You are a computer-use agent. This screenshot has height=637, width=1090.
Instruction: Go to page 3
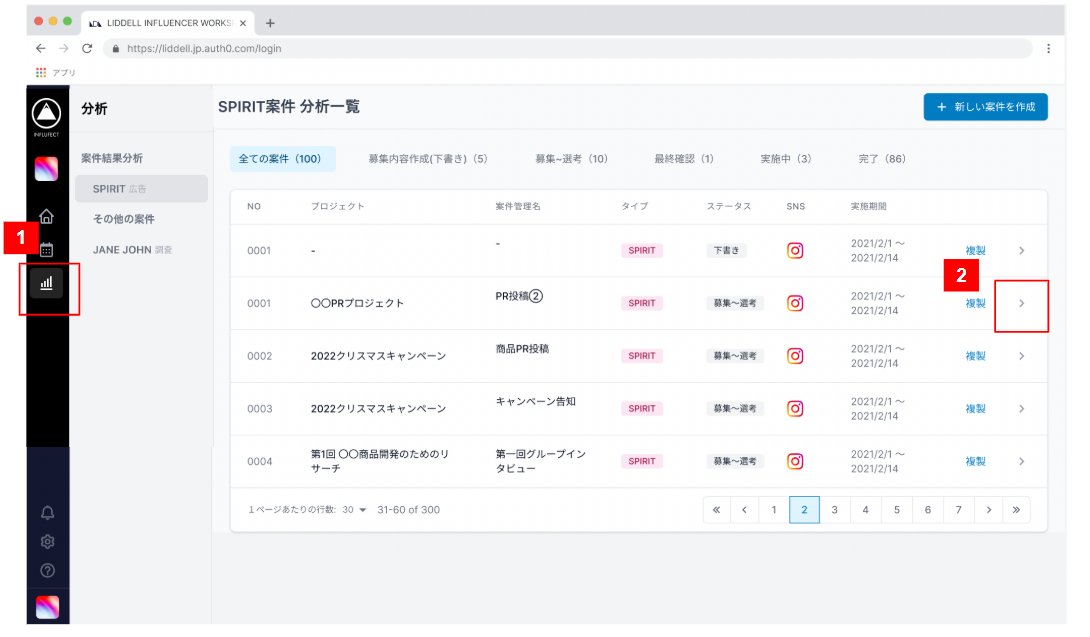835,510
